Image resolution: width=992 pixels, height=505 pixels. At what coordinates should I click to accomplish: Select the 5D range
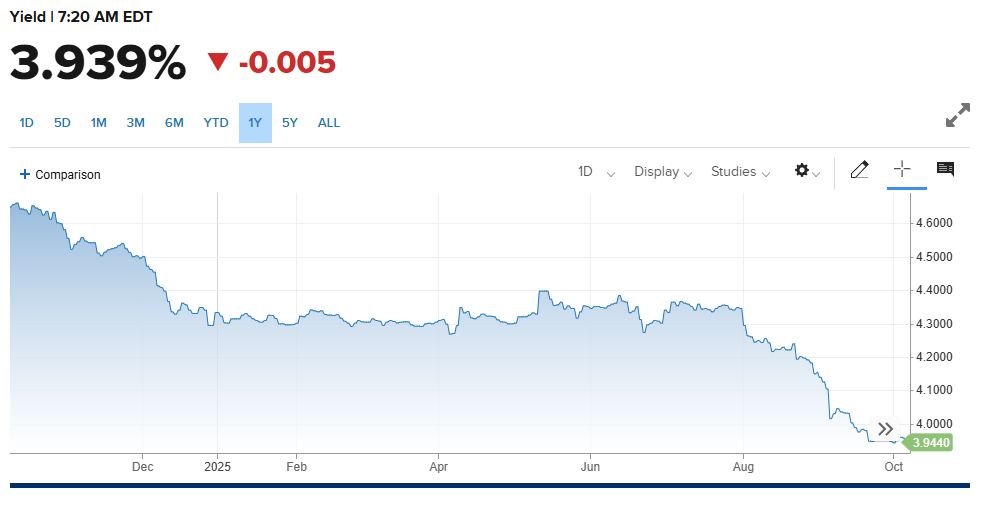pyautogui.click(x=62, y=123)
